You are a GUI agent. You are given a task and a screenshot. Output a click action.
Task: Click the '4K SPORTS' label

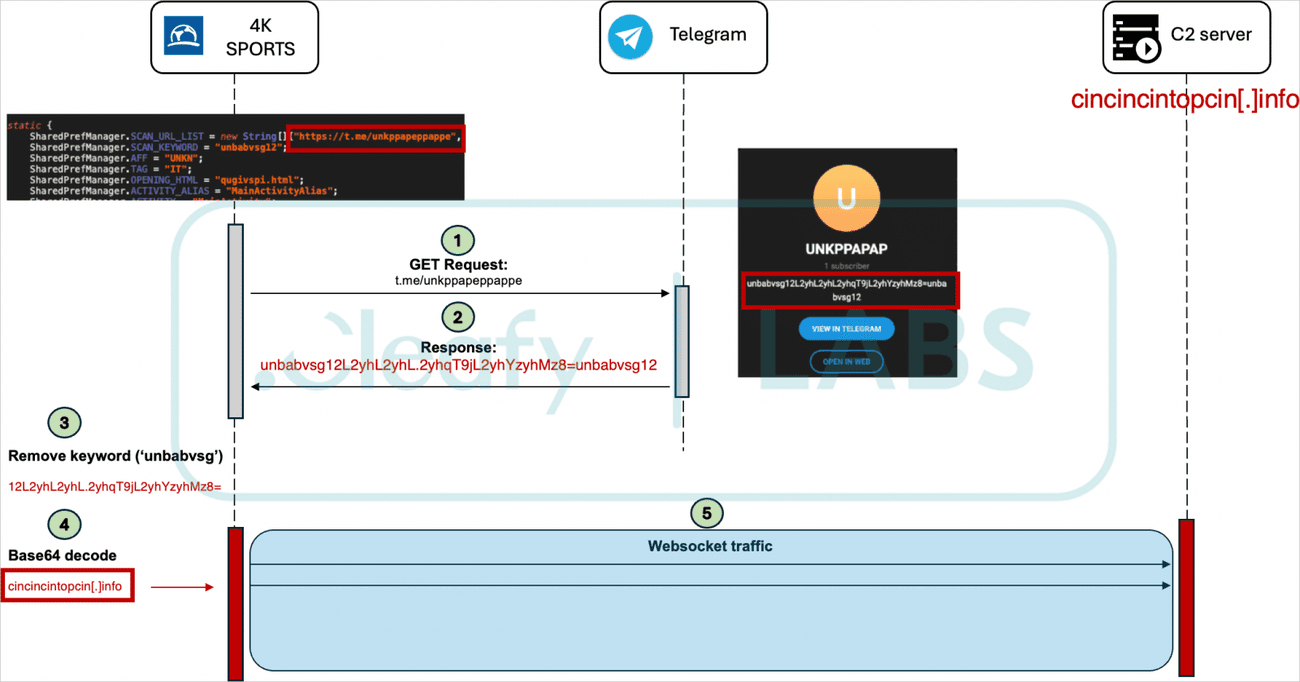click(x=261, y=38)
